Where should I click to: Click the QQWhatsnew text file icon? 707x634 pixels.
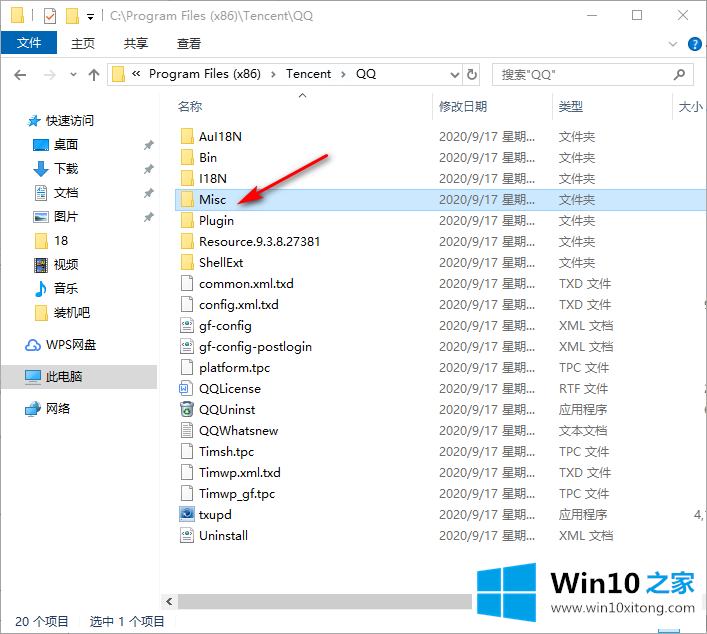(187, 430)
